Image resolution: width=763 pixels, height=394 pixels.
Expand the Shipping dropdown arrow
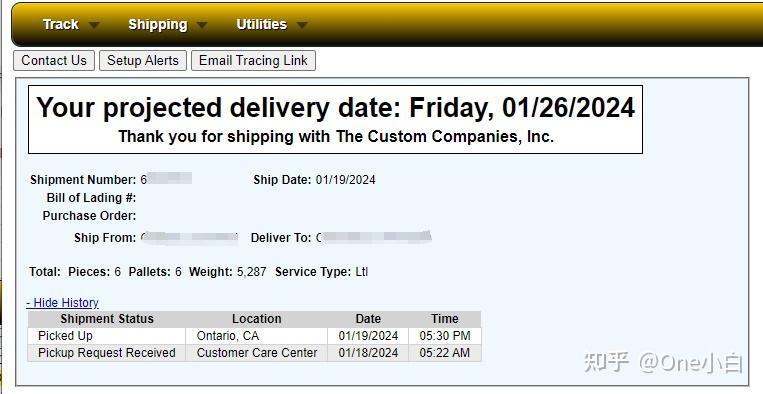coord(202,25)
